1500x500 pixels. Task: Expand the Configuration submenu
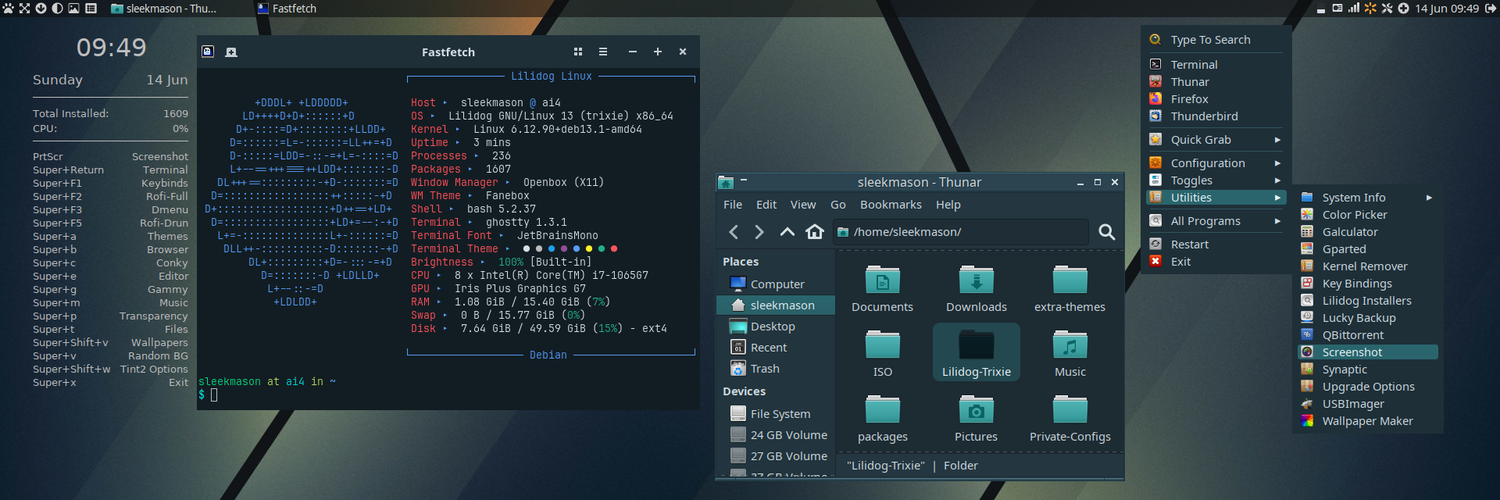pyautogui.click(x=1216, y=163)
